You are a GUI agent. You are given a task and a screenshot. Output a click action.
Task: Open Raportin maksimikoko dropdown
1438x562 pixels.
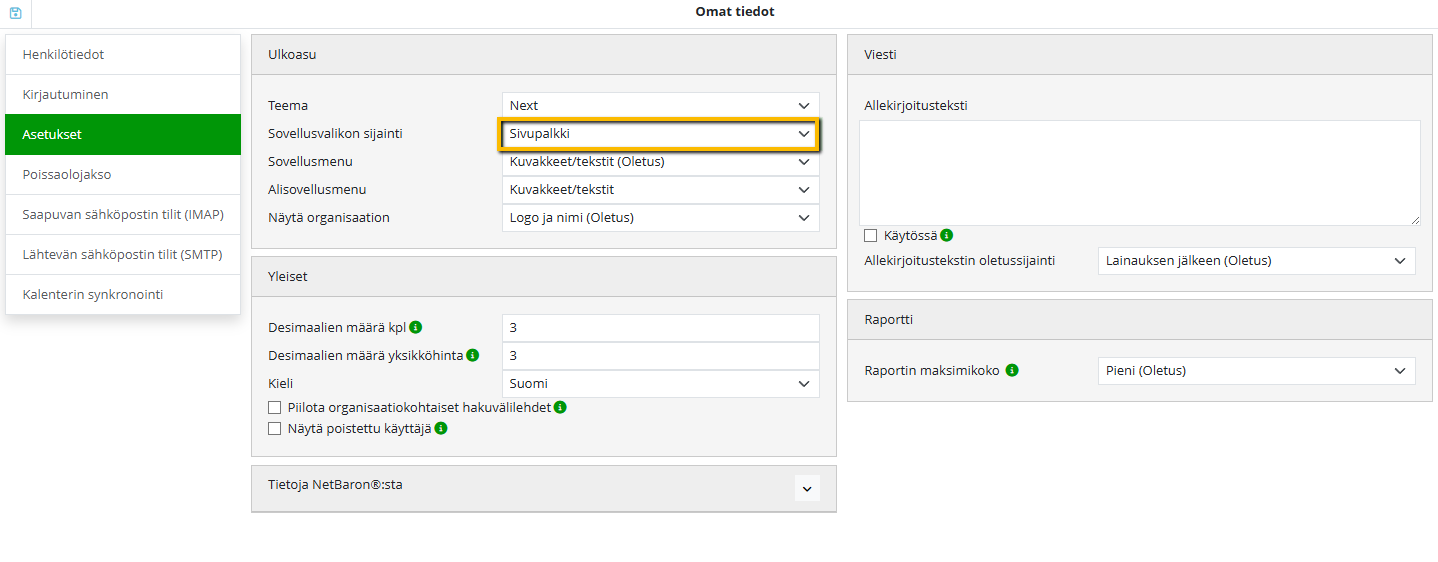tap(1256, 371)
